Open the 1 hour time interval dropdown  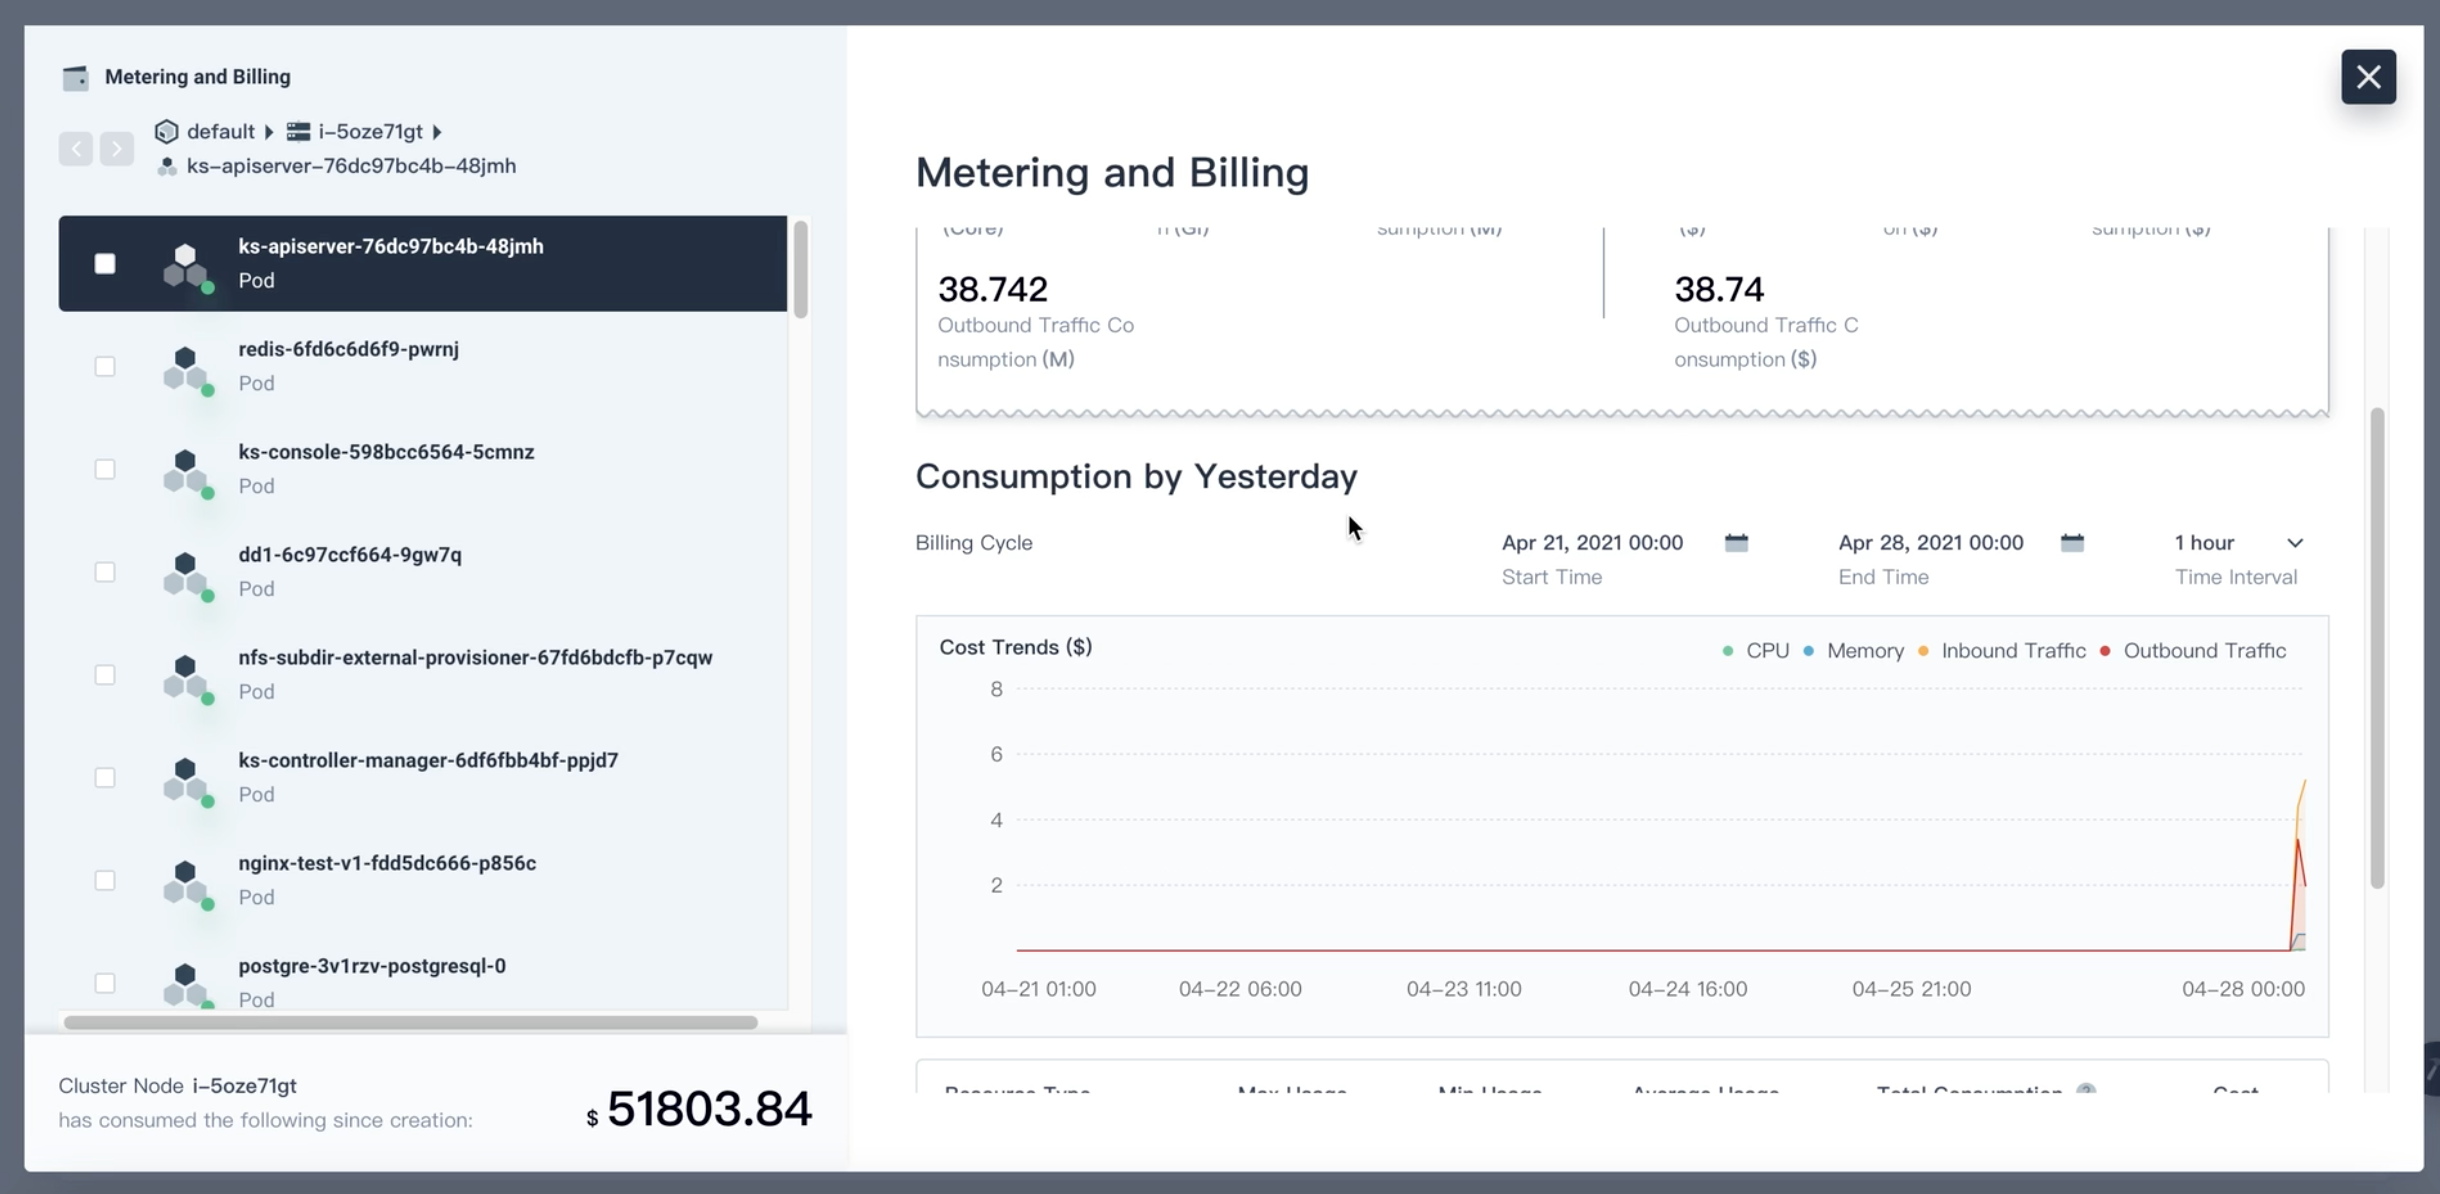(2238, 542)
